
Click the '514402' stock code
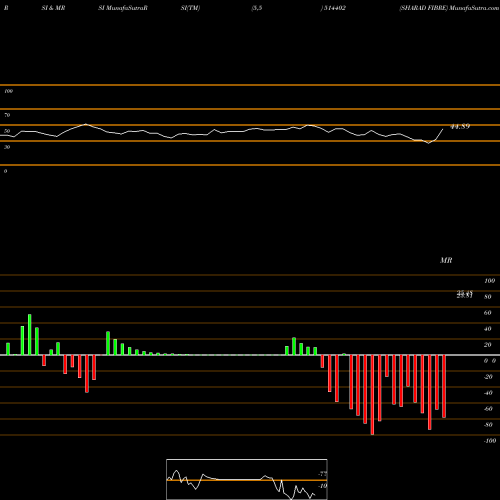[x=334, y=8]
